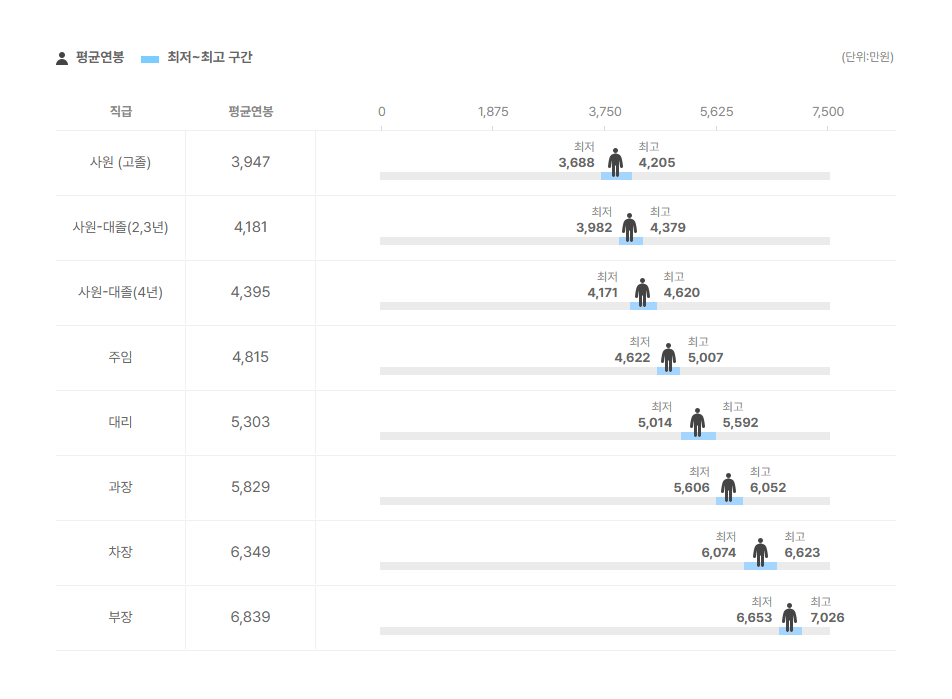The width and height of the screenshot is (952, 699).
Task: Click the person icon in 대리 row
Action: [x=698, y=422]
